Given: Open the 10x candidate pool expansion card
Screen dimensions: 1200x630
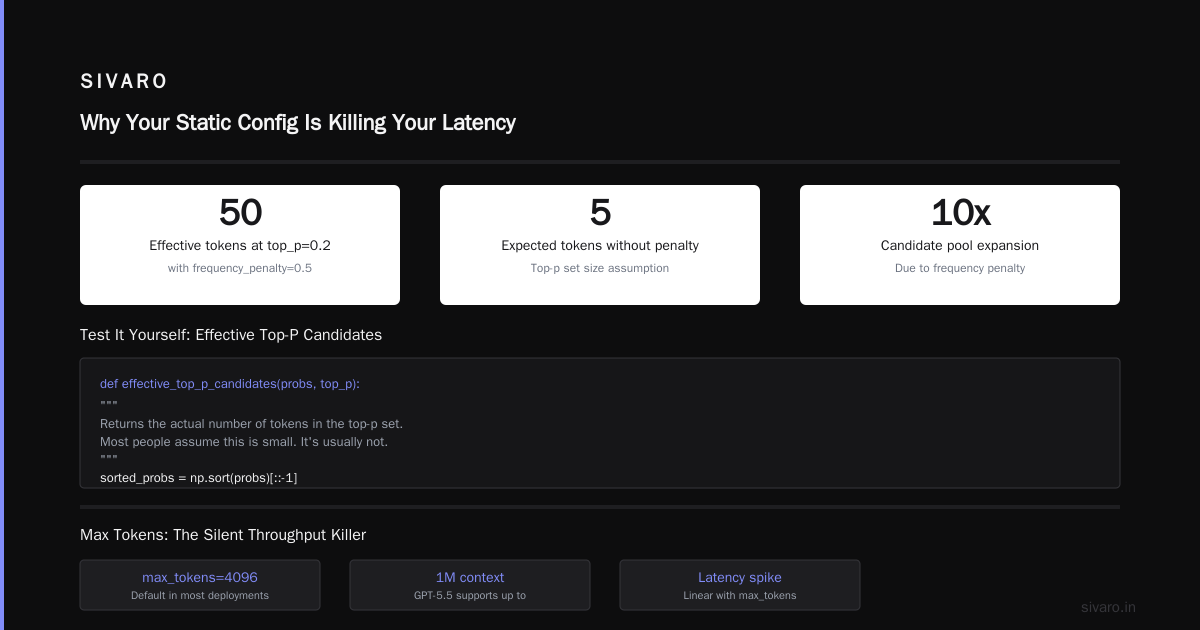Looking at the screenshot, I should click(x=960, y=245).
